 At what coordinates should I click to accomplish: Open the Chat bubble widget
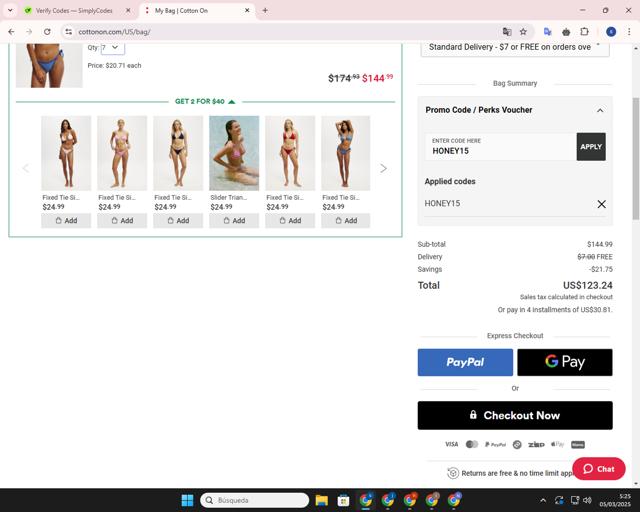tap(598, 469)
